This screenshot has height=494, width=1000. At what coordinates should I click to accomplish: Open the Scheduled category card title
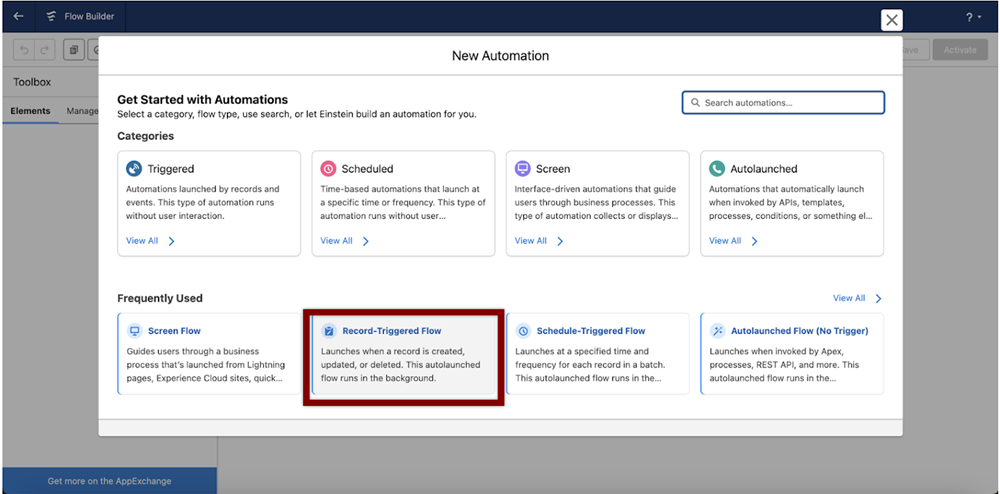pos(367,169)
